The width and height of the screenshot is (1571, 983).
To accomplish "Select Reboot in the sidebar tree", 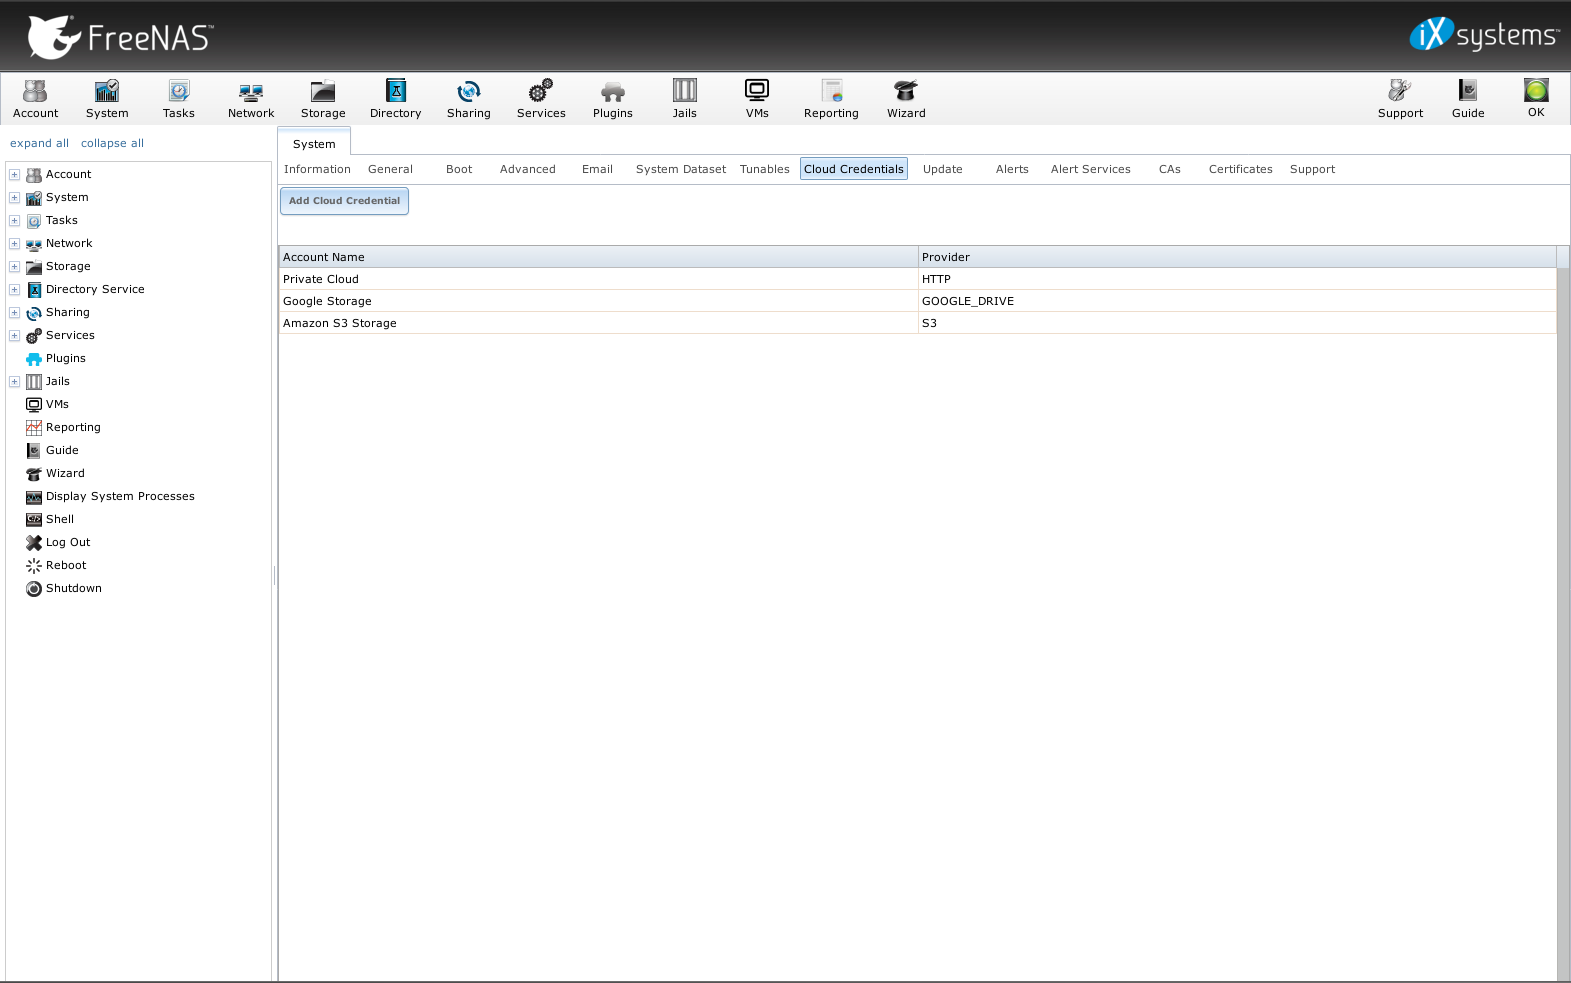I will 56,565.
